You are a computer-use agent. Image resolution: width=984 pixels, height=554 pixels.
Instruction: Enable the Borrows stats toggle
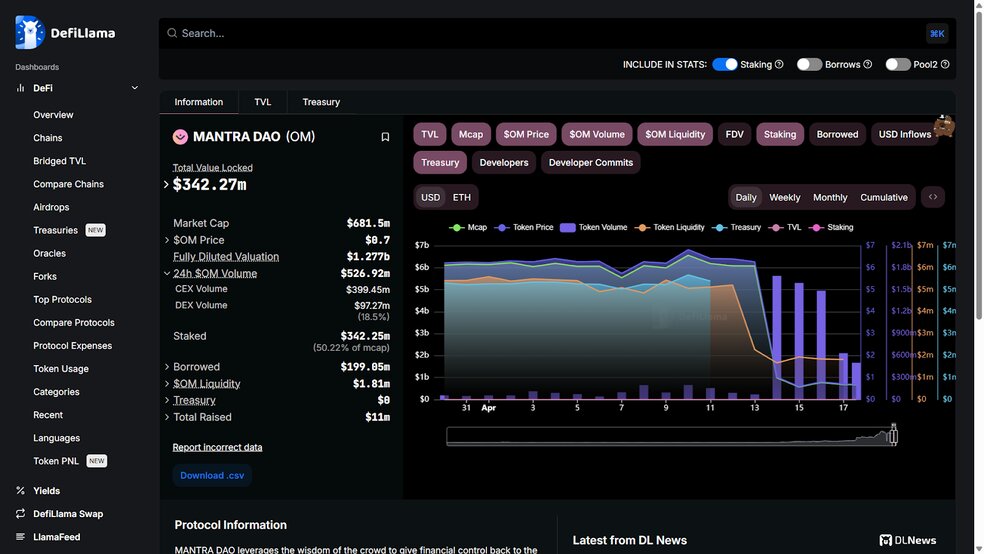(x=809, y=64)
